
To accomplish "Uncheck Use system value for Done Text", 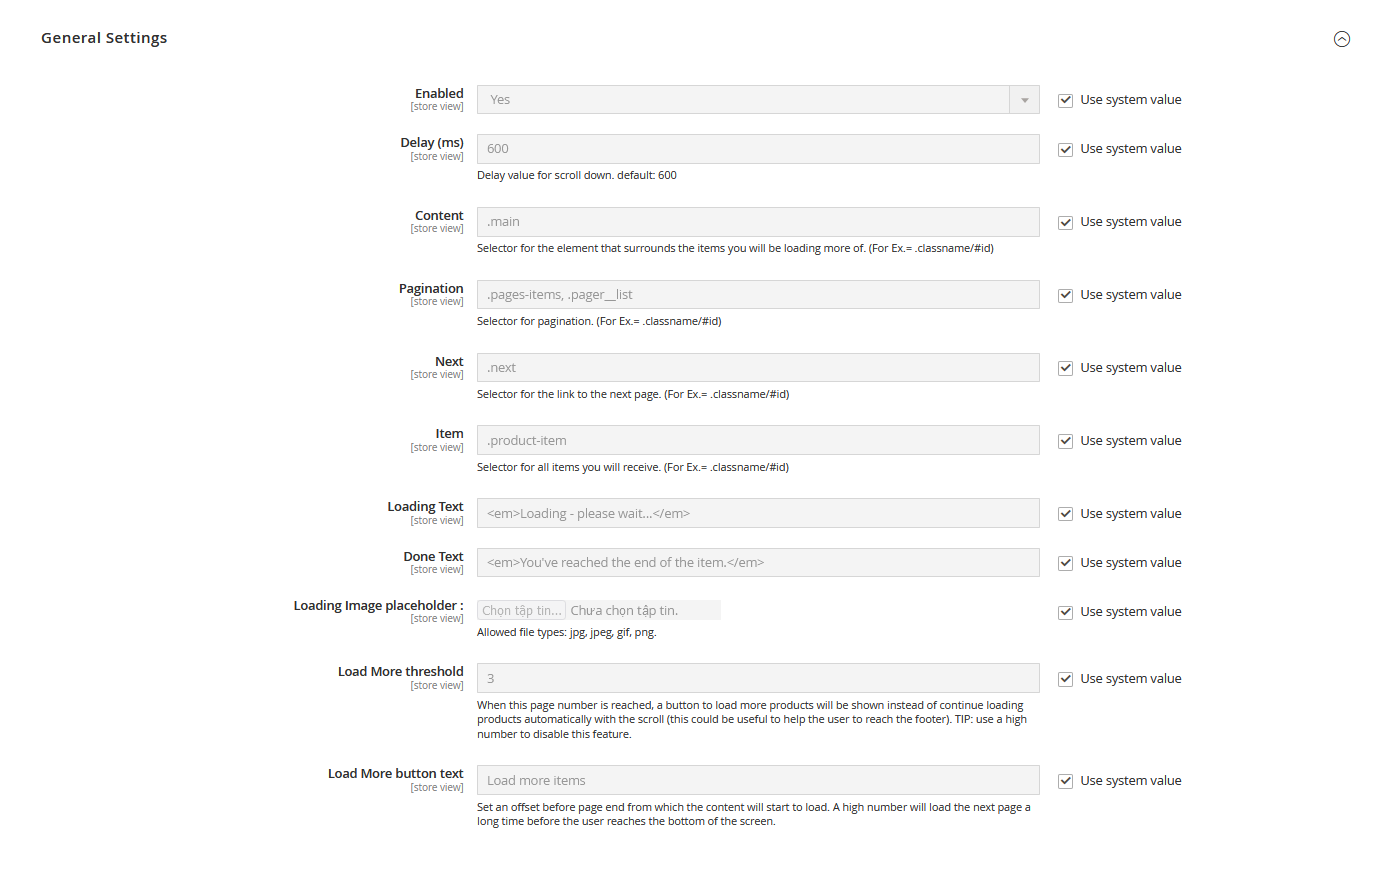I will pyautogui.click(x=1066, y=563).
